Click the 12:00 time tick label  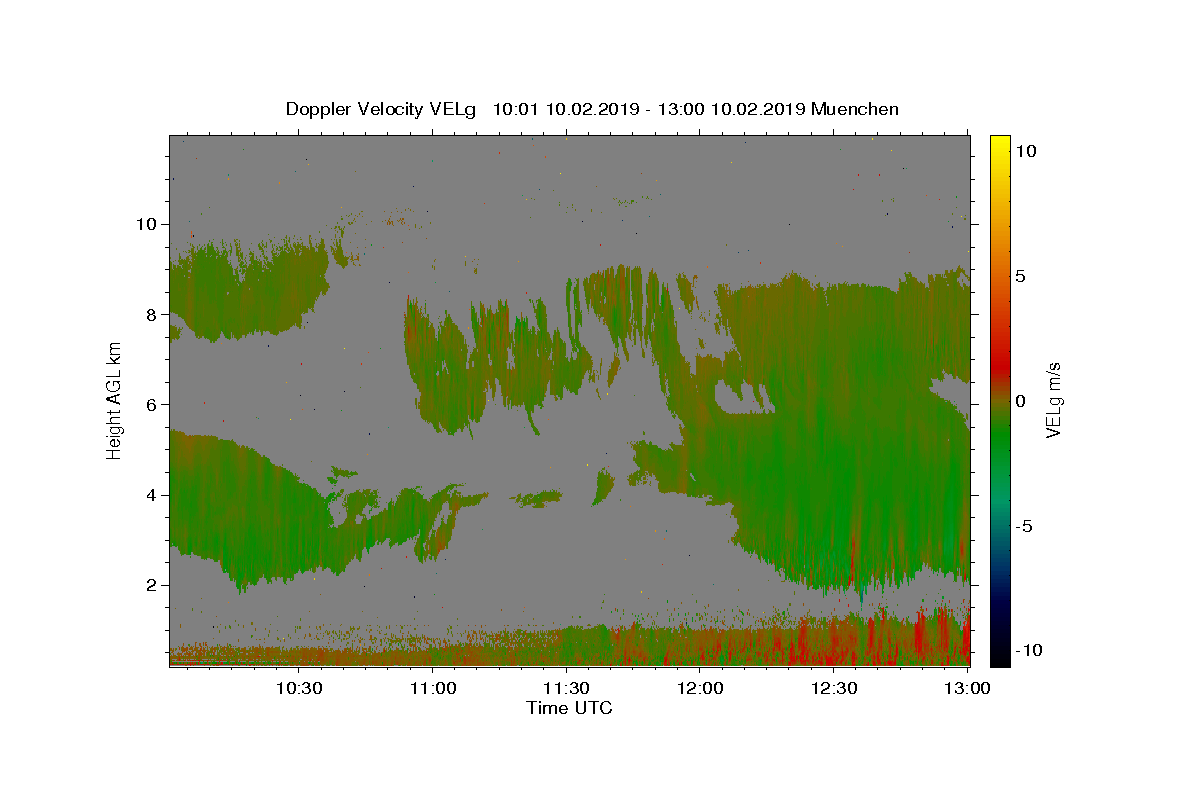point(701,688)
